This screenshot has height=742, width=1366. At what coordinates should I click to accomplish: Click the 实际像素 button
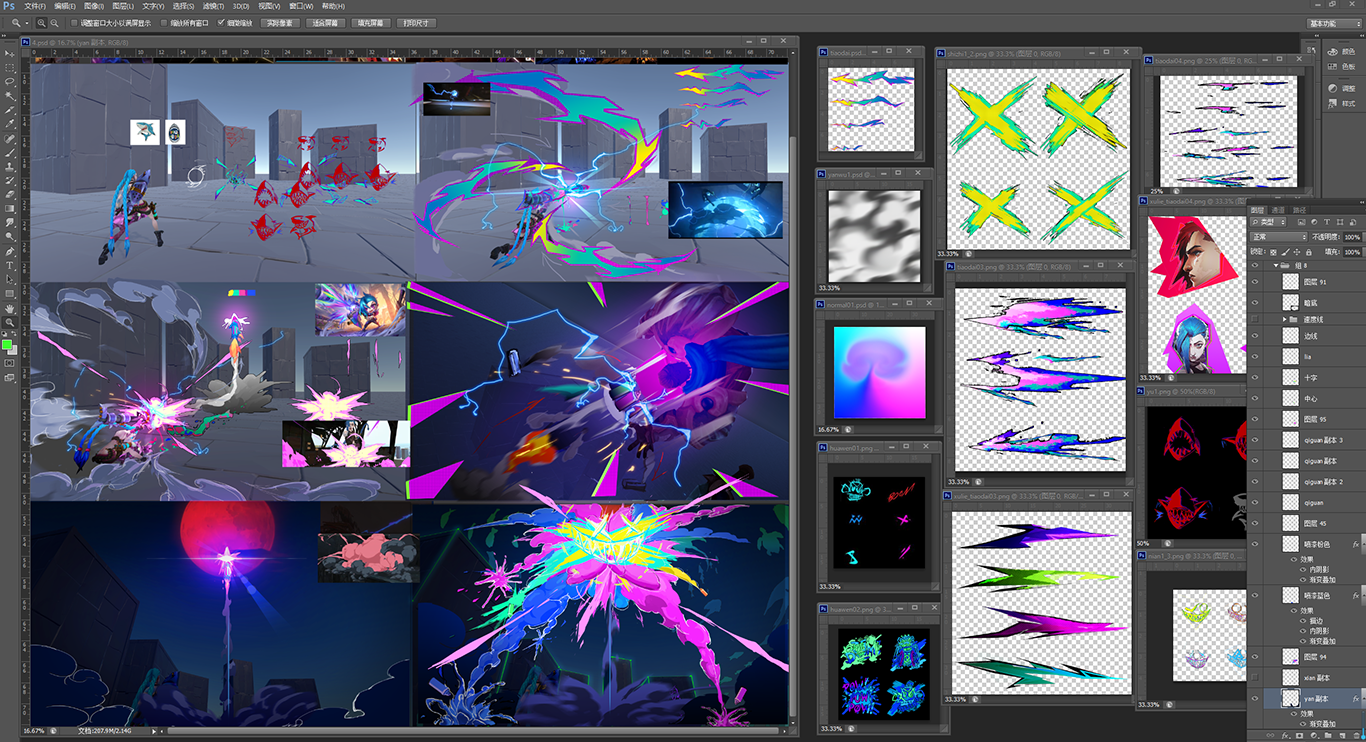click(x=280, y=22)
